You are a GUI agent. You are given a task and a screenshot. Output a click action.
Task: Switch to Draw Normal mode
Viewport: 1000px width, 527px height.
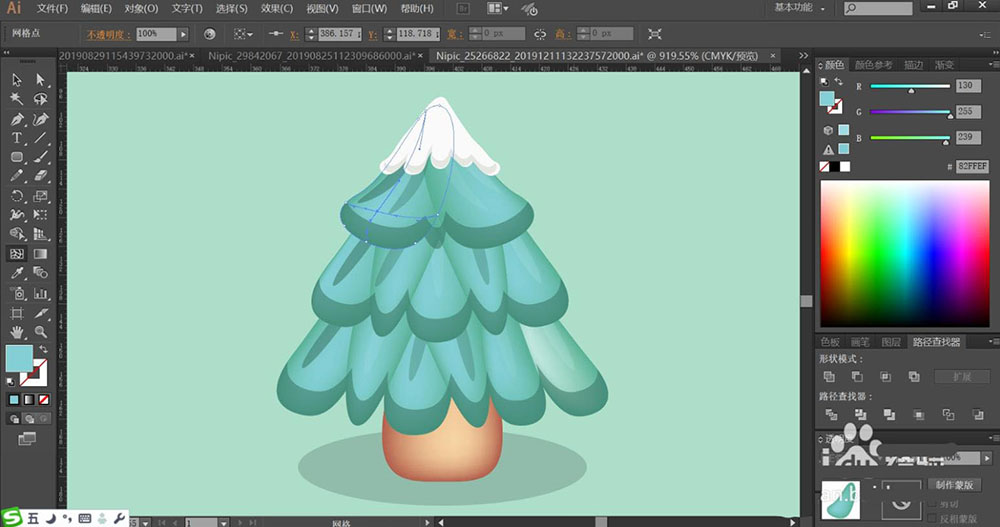14,419
